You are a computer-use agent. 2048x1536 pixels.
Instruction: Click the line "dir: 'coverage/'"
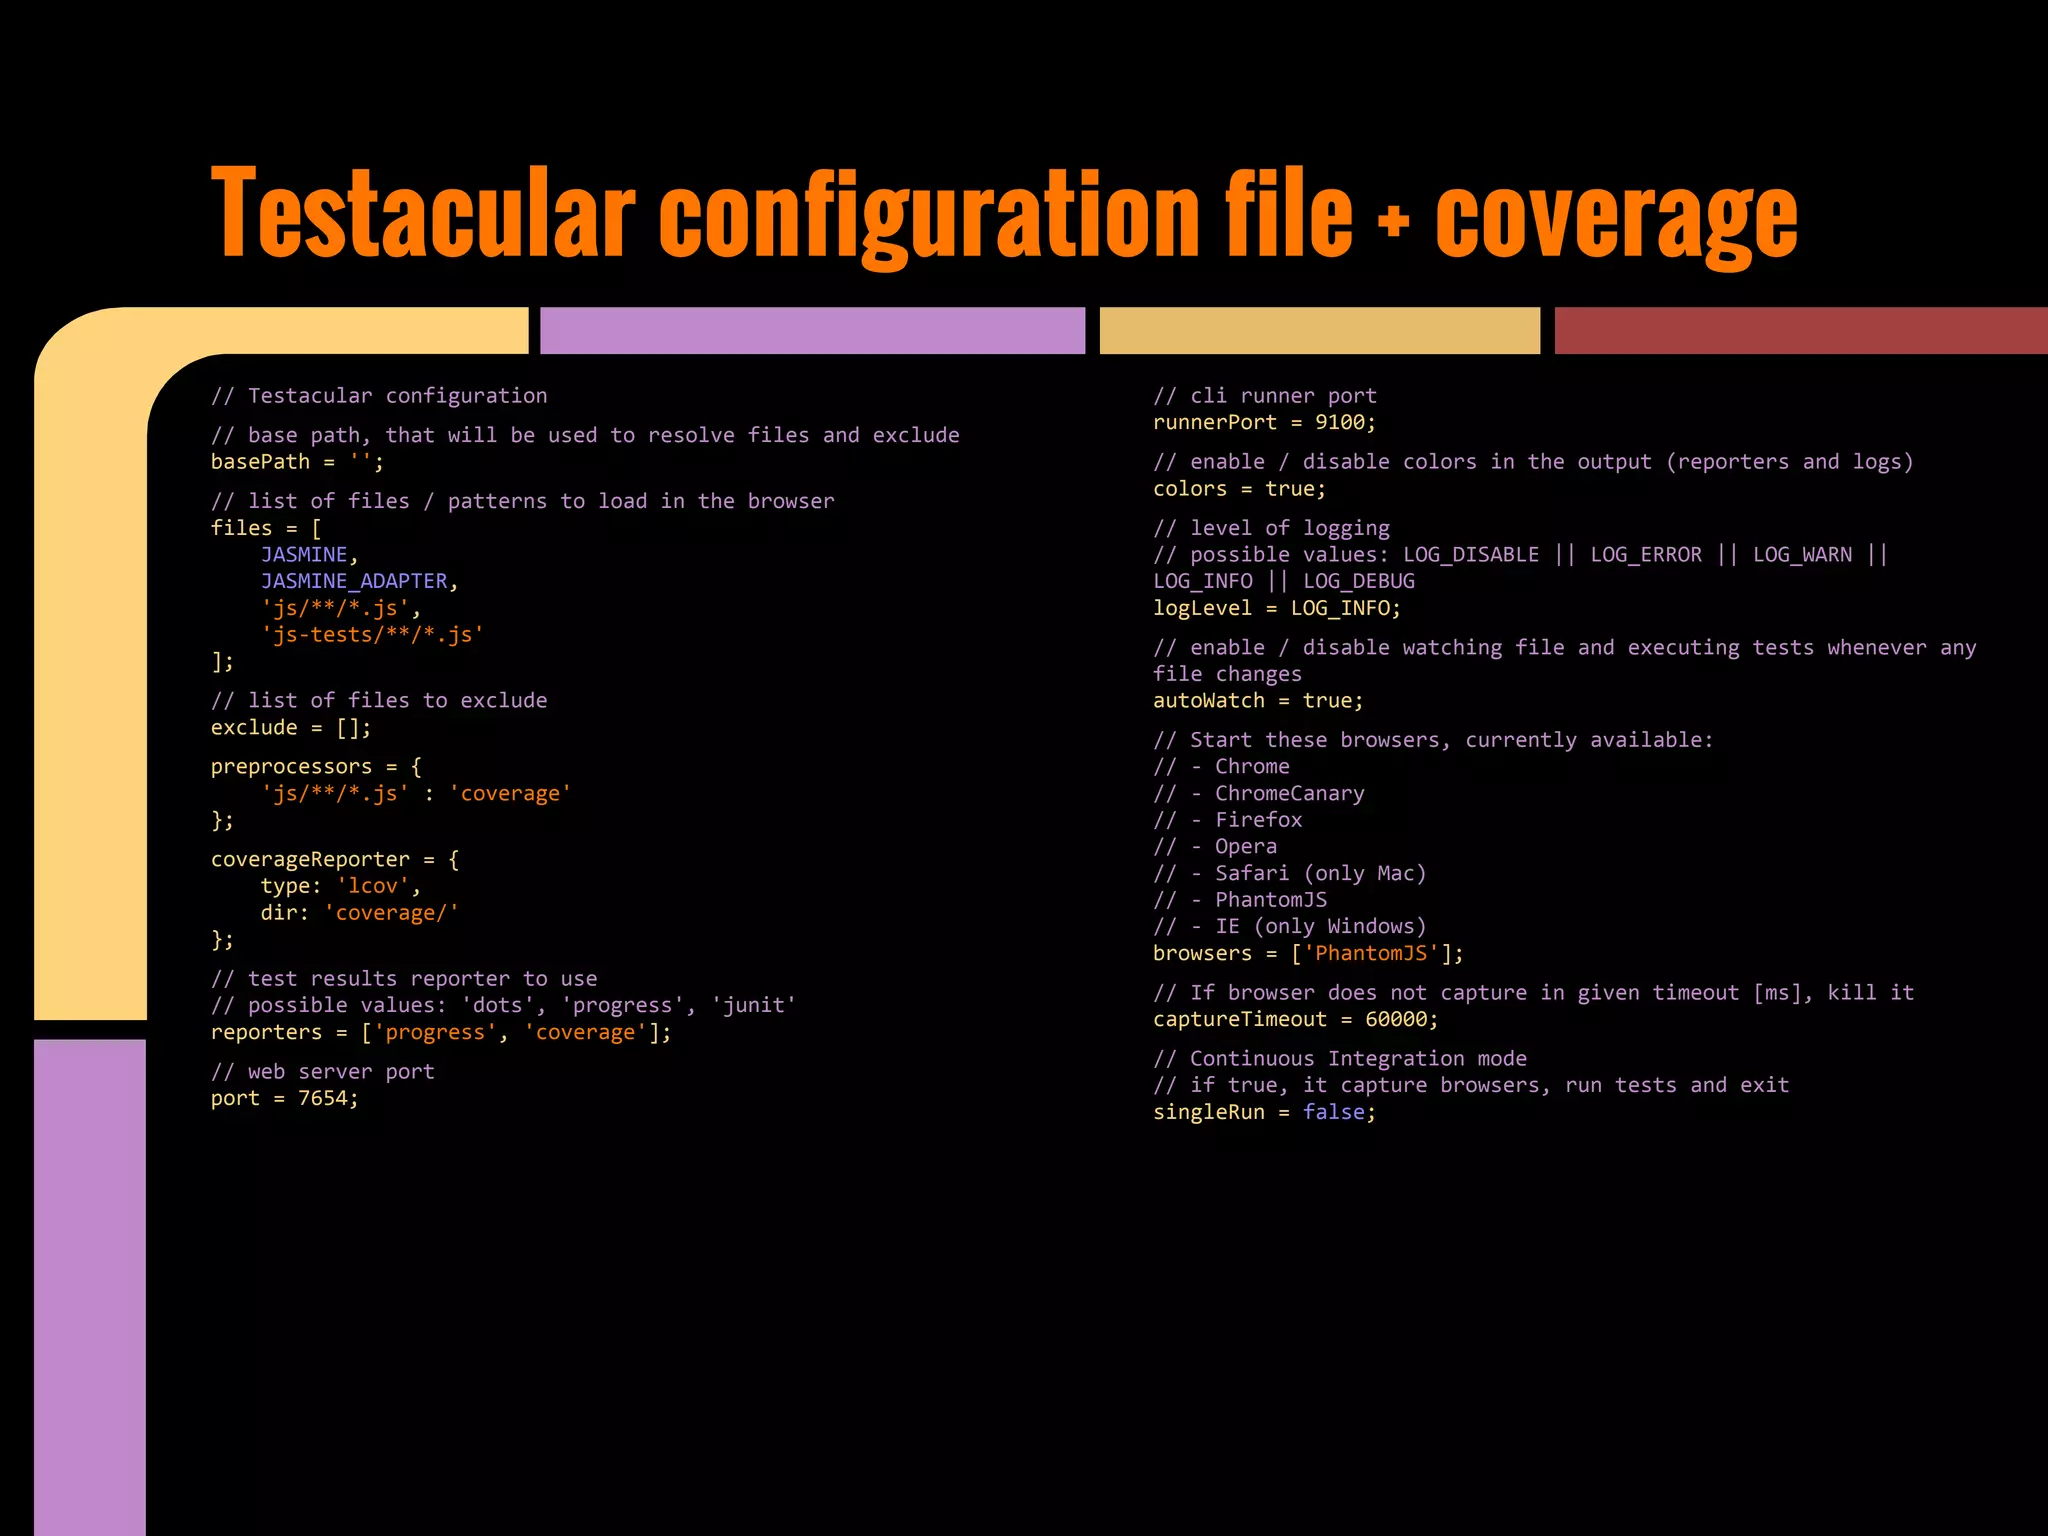(x=360, y=913)
